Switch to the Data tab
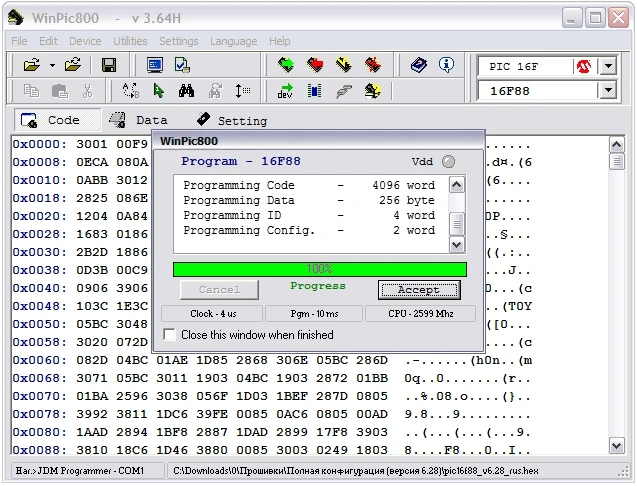The height and width of the screenshot is (486, 637). tap(138, 120)
